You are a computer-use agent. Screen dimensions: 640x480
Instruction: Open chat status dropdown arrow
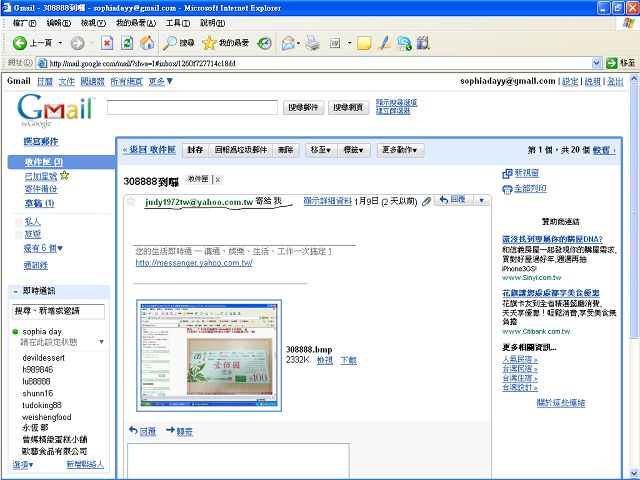point(101,342)
